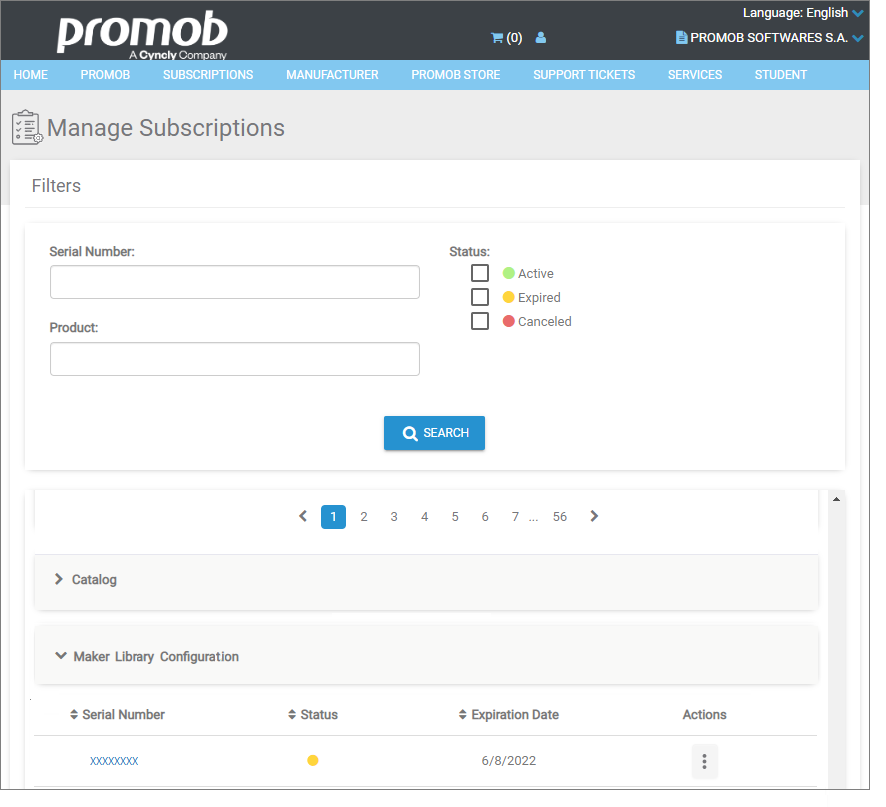The width and height of the screenshot is (886, 807).
Task: Click the red Canceled color dot
Action: 509,321
